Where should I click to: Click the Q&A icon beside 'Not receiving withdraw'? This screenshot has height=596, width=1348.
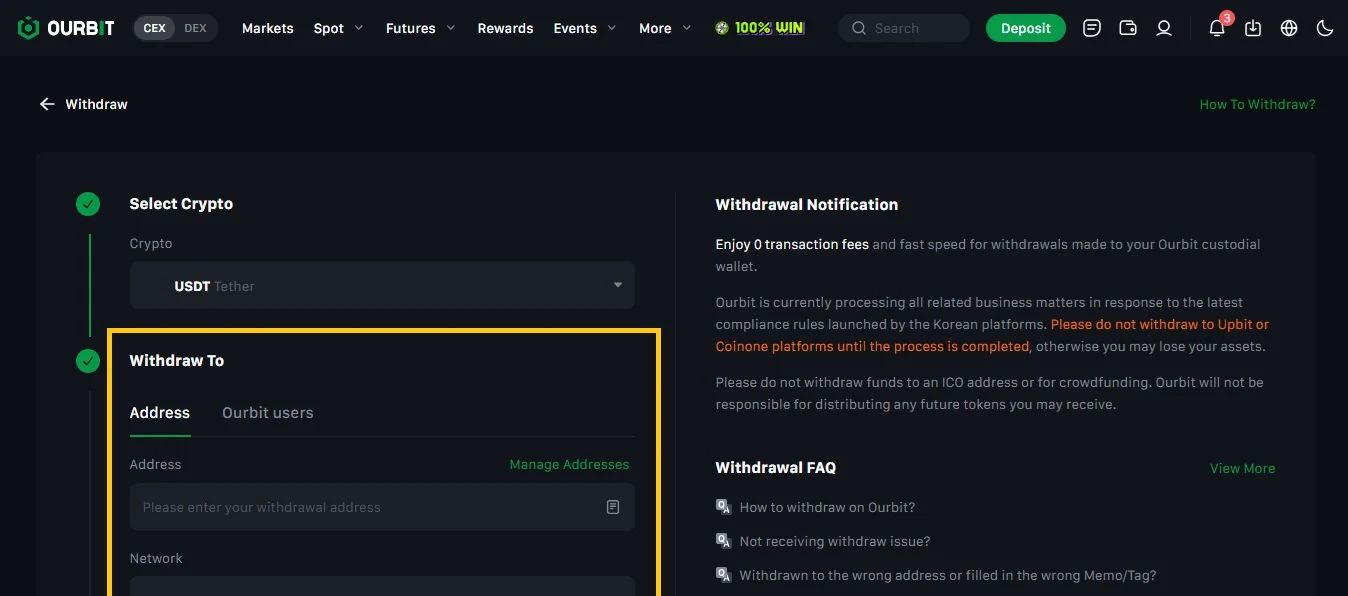[724, 541]
